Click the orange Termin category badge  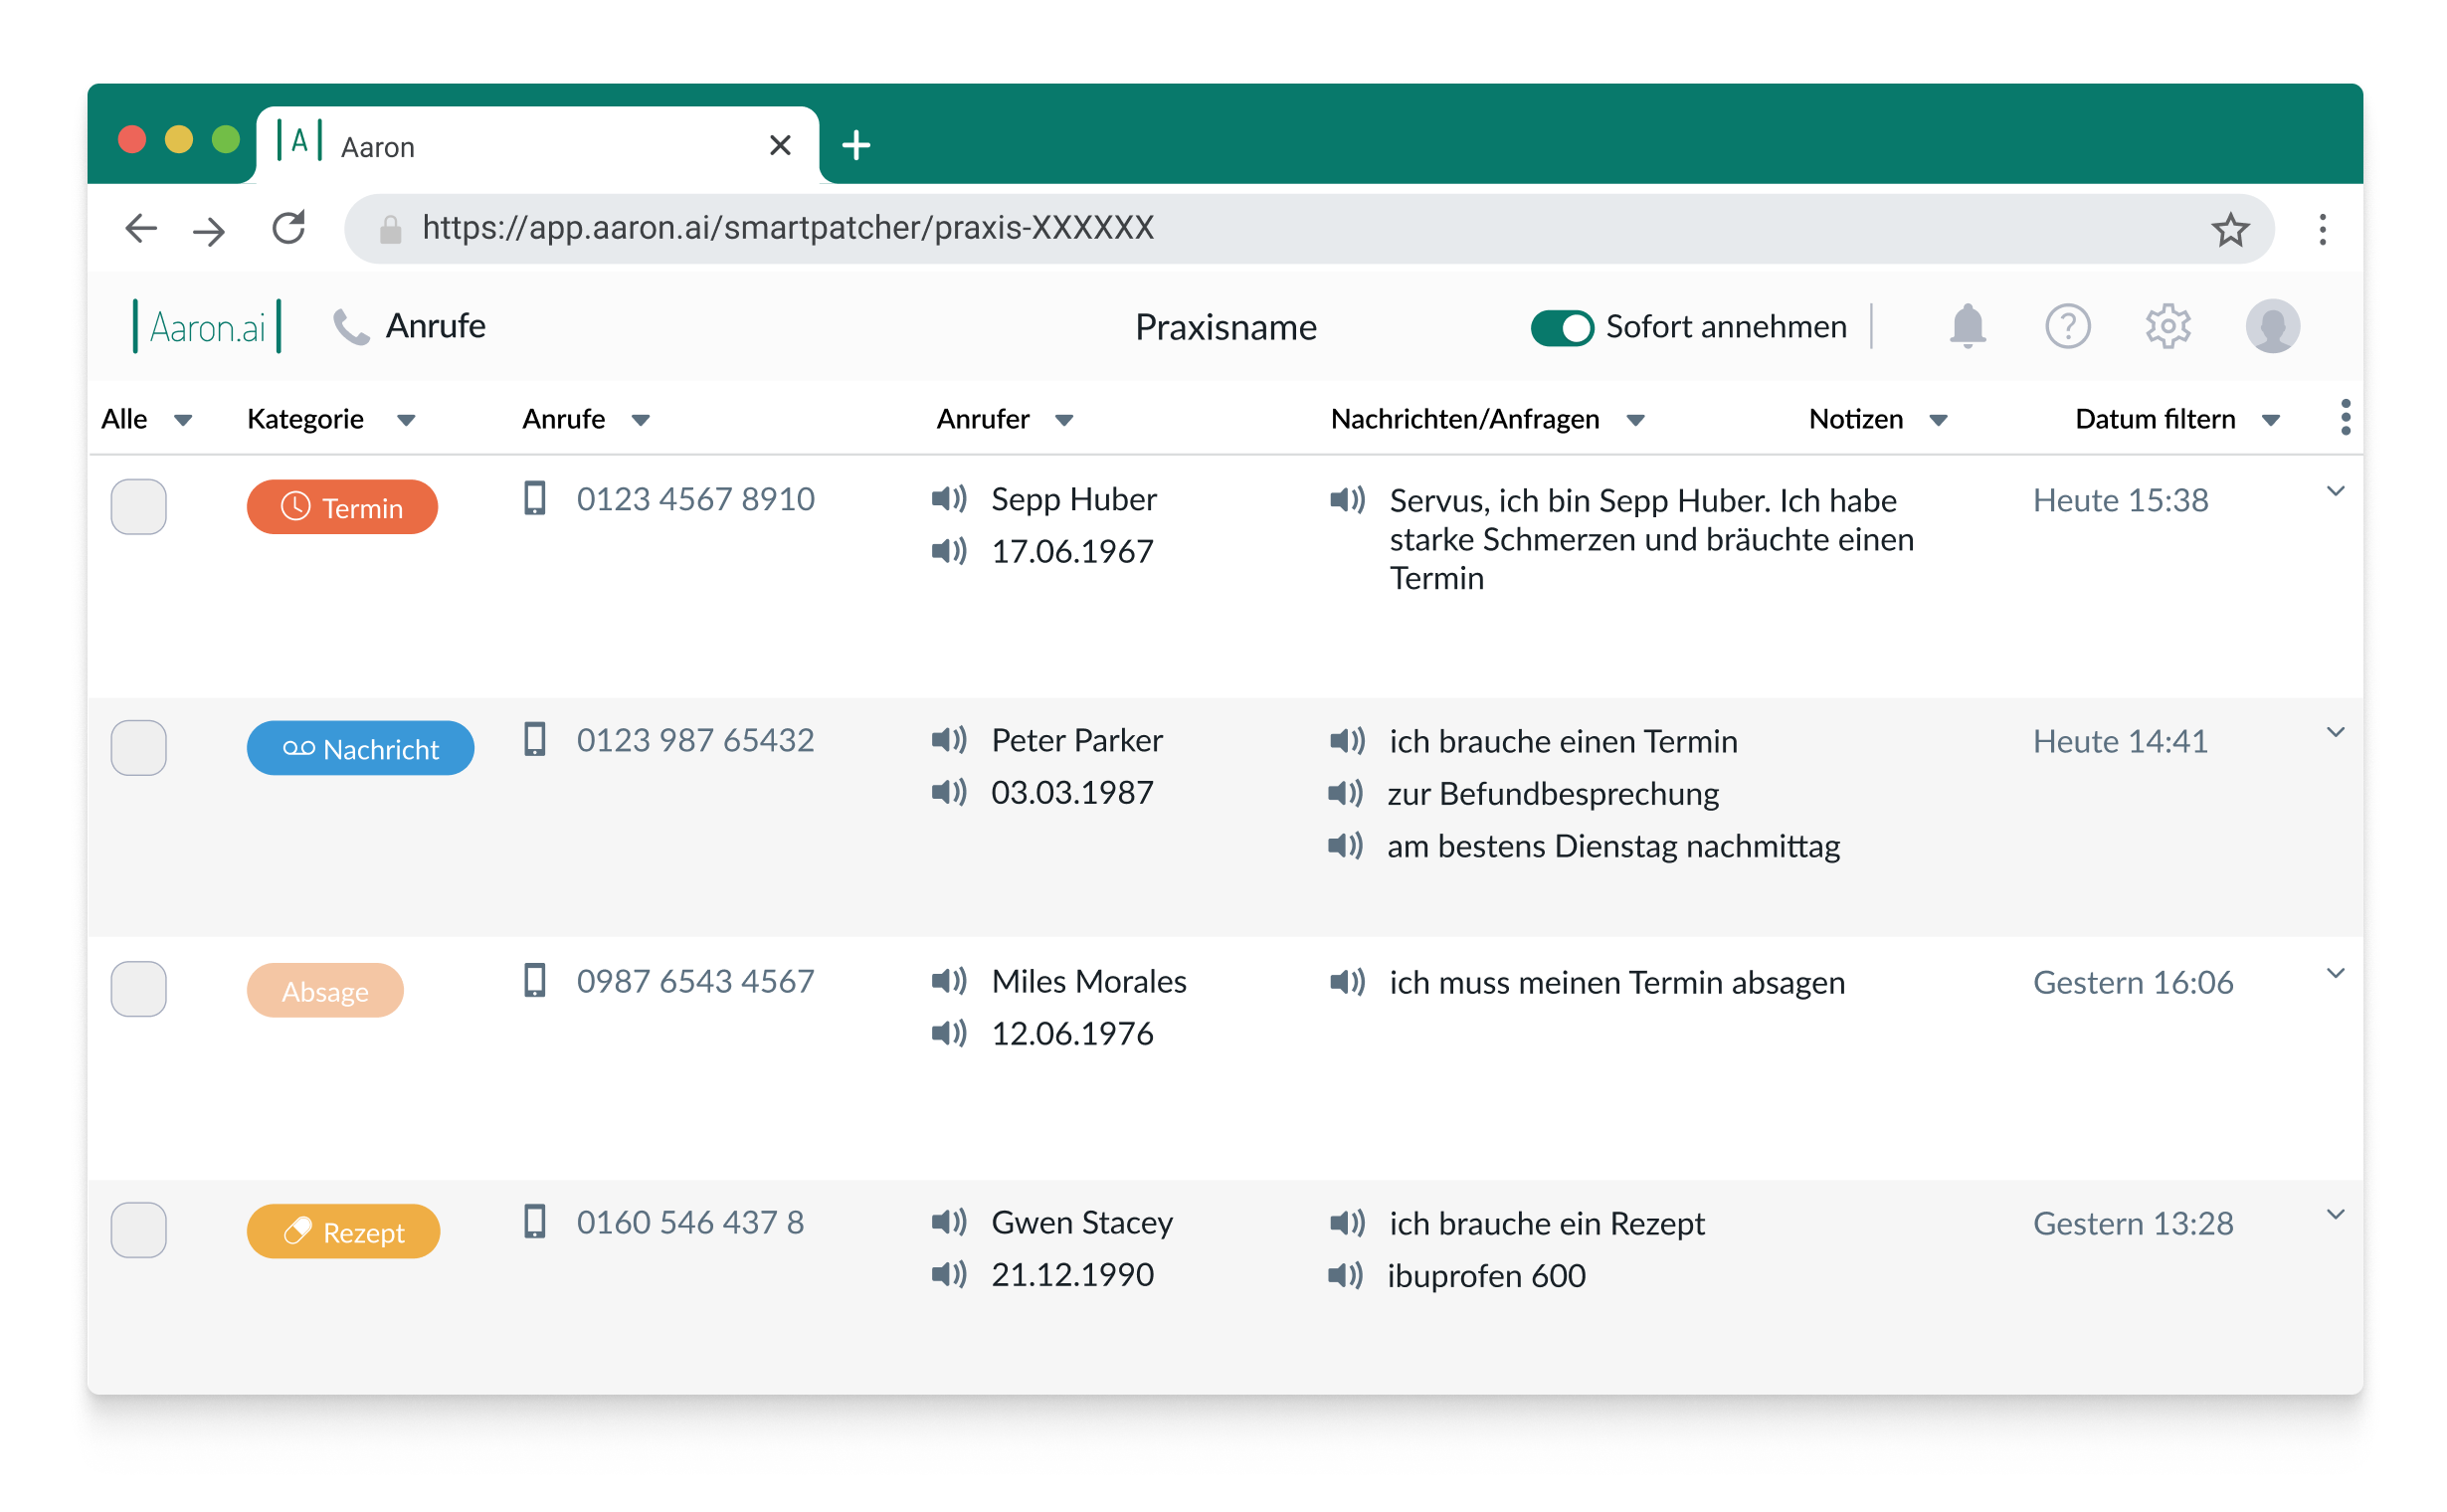tap(342, 507)
